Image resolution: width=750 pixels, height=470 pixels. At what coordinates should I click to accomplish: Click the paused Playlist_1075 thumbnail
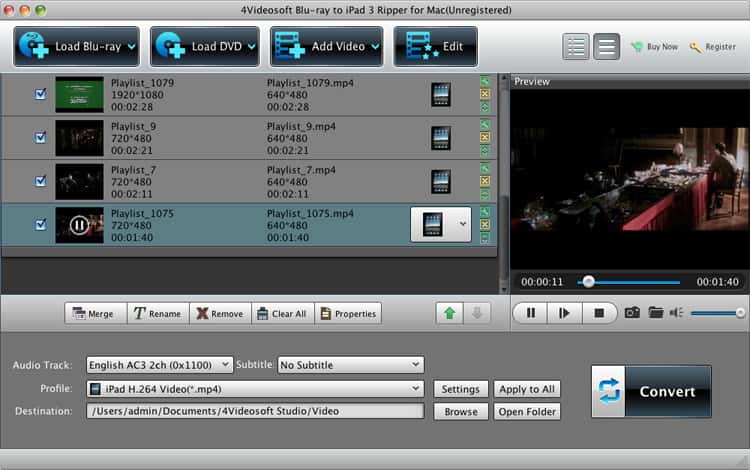click(79, 225)
